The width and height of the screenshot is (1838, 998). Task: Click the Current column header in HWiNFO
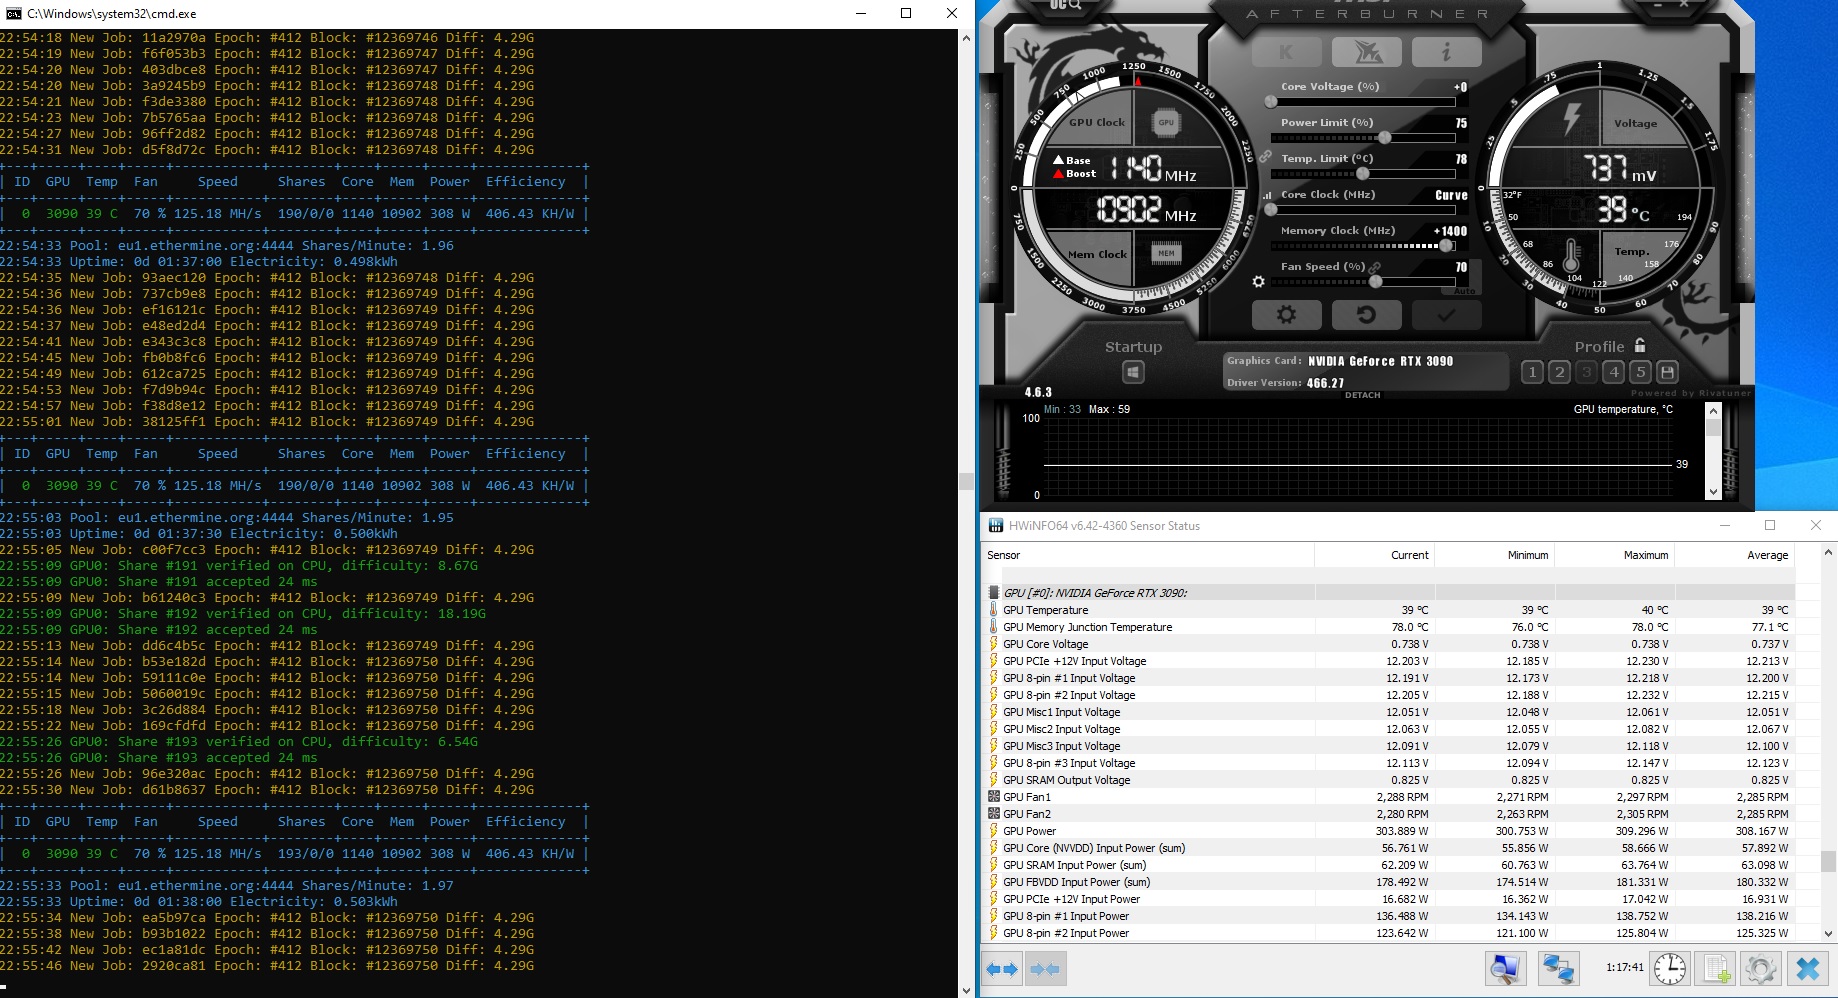pyautogui.click(x=1374, y=555)
